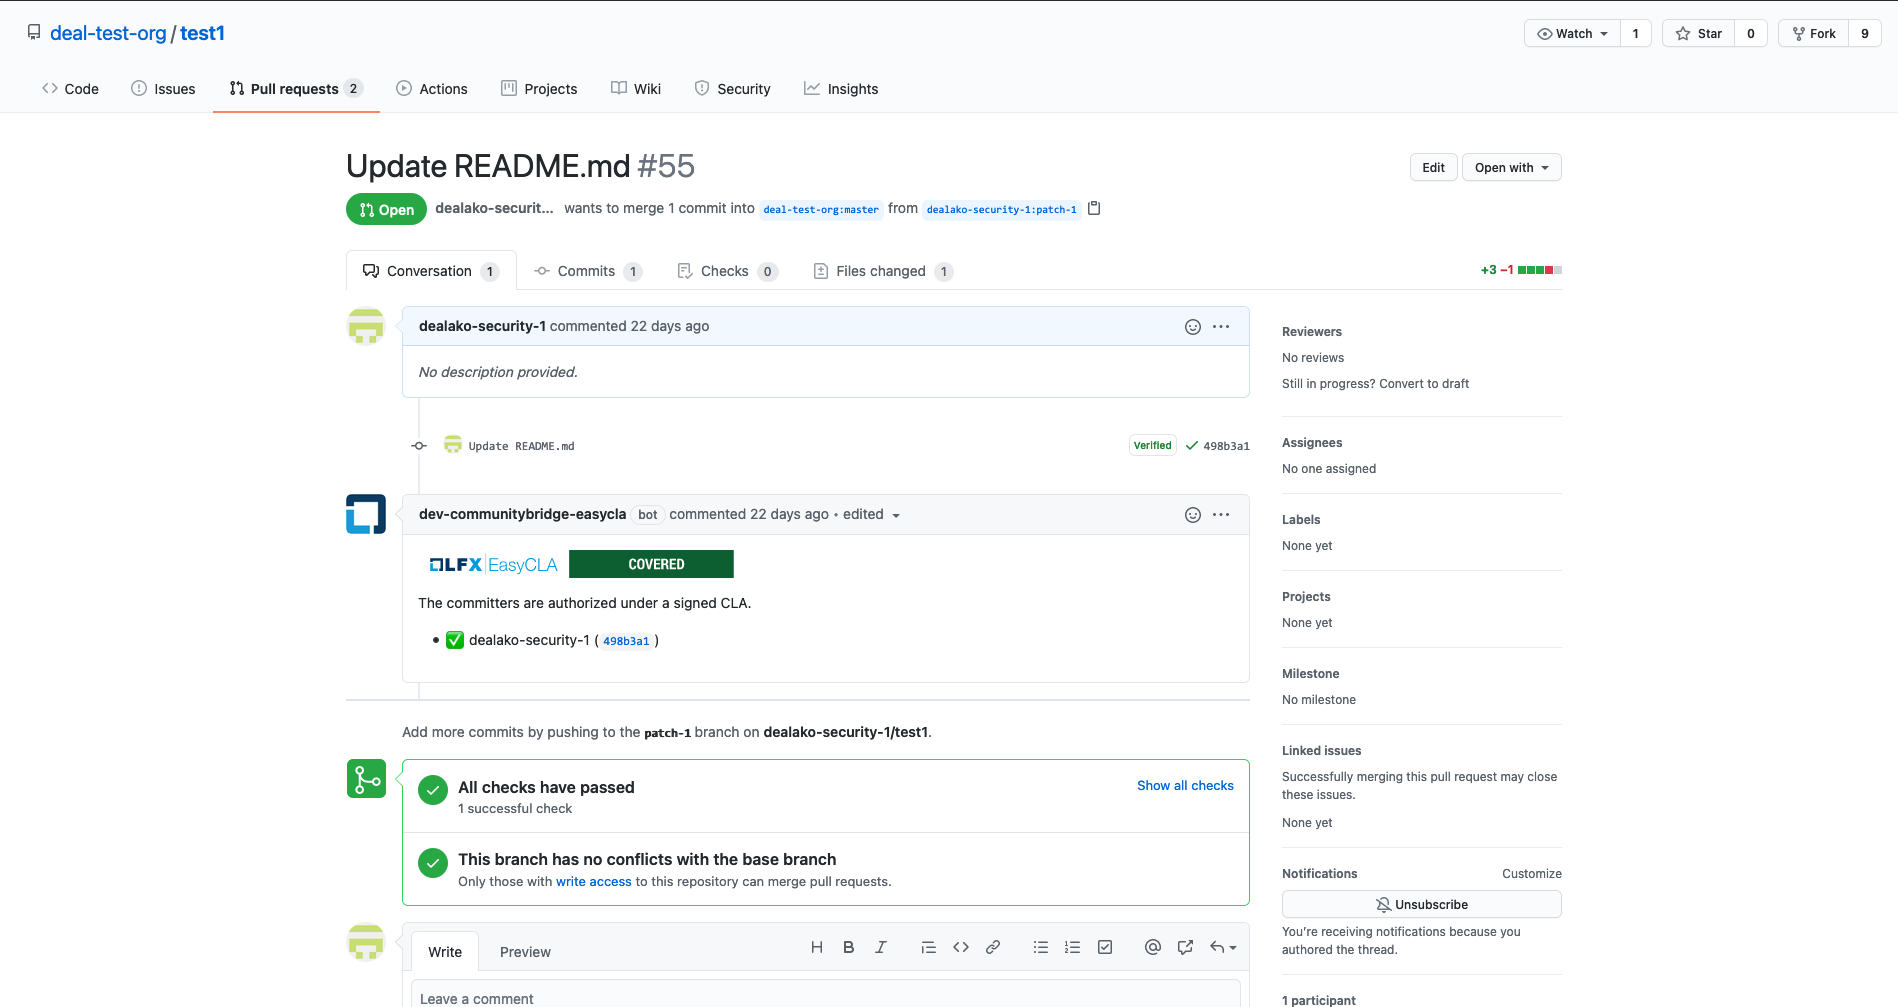
Task: Mention a user with the @ icon
Action: click(x=1153, y=947)
